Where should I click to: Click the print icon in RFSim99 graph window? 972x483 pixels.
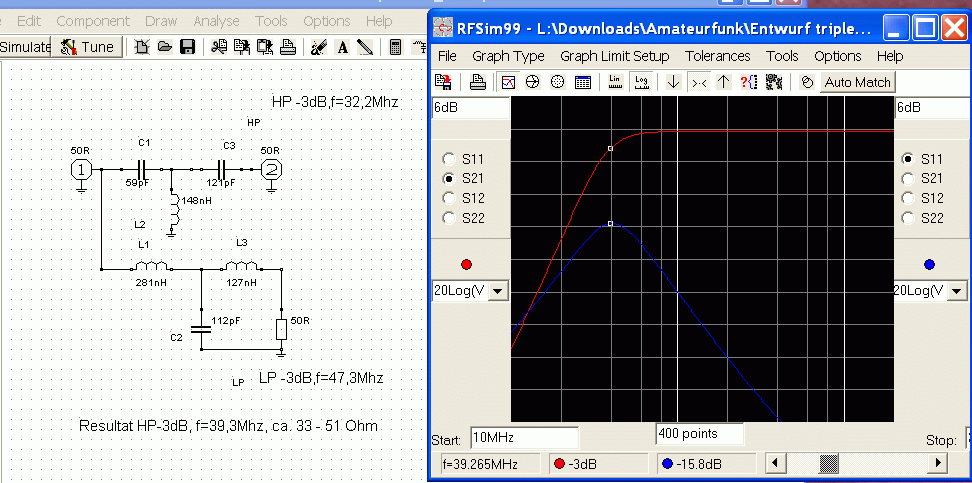[x=477, y=82]
